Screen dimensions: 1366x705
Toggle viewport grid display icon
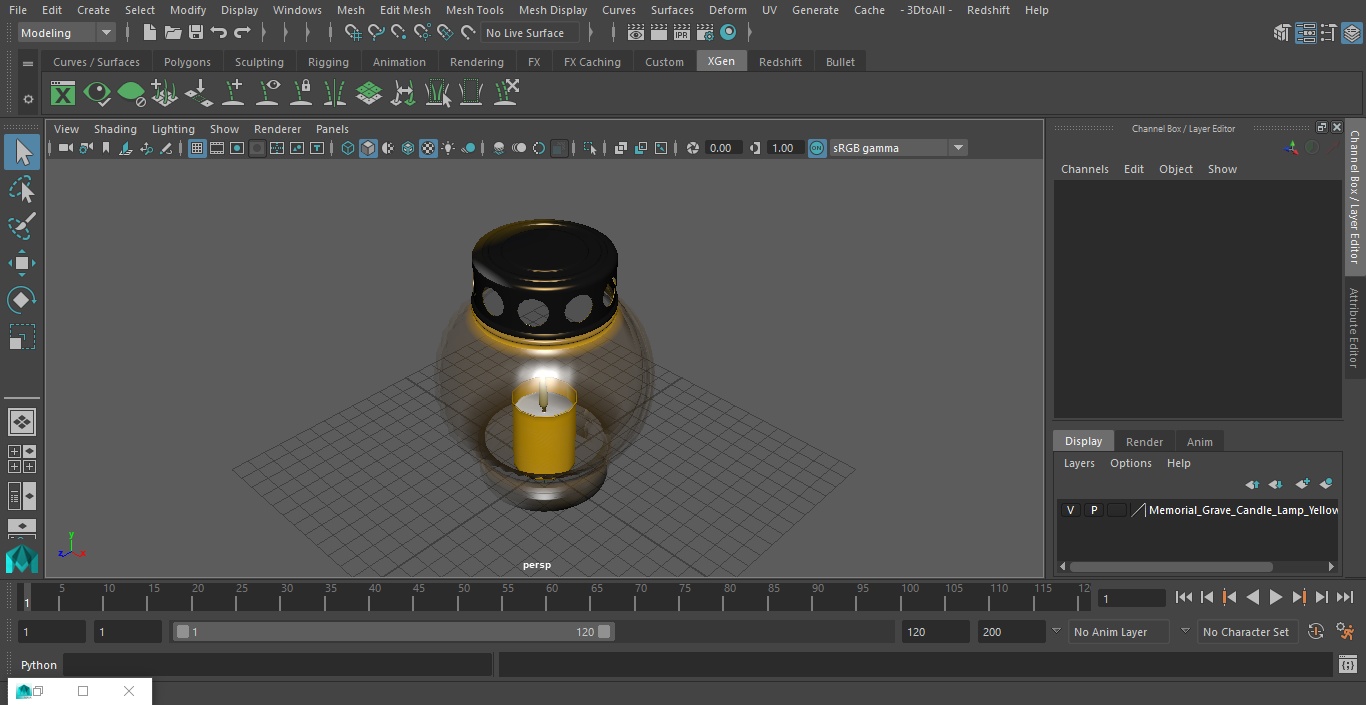click(x=197, y=148)
